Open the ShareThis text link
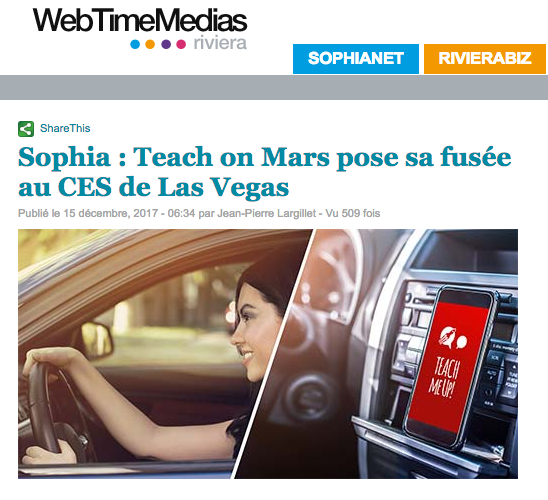The width and height of the screenshot is (548, 500). pyautogui.click(x=65, y=128)
